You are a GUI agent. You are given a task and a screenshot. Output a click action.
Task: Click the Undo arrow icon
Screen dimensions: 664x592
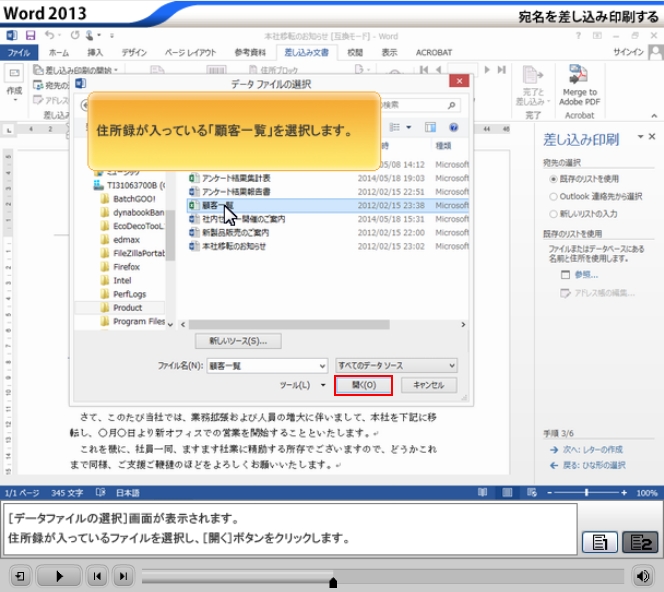point(49,35)
